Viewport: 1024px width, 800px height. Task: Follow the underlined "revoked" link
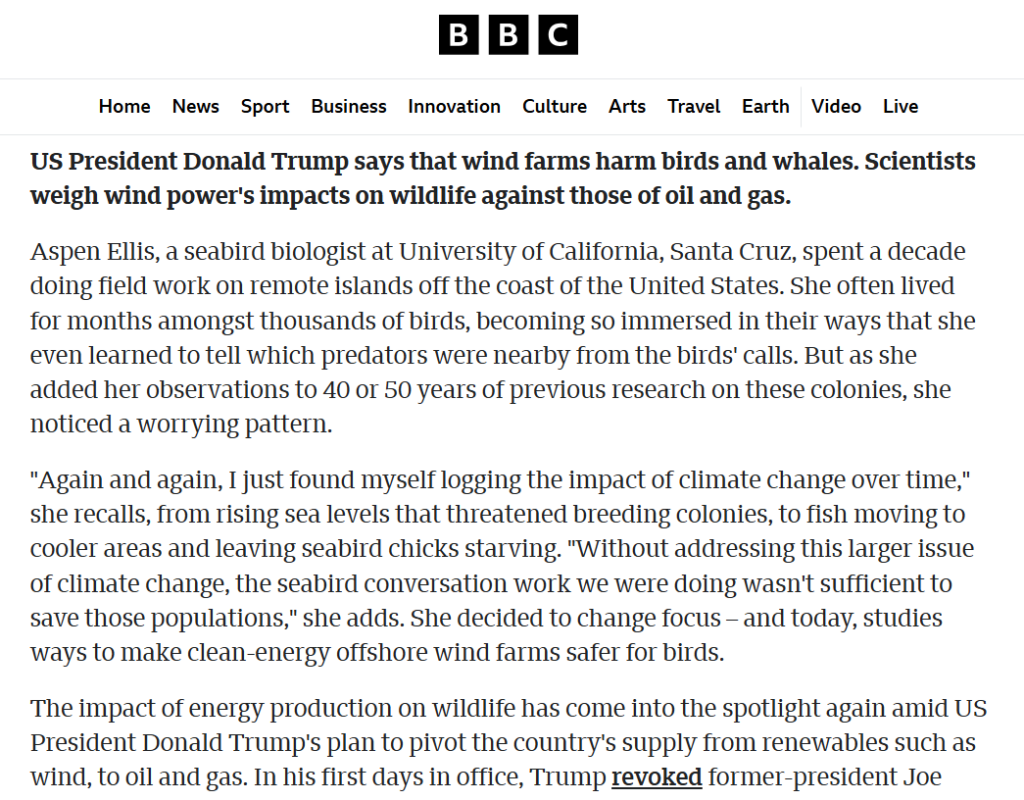(x=656, y=777)
